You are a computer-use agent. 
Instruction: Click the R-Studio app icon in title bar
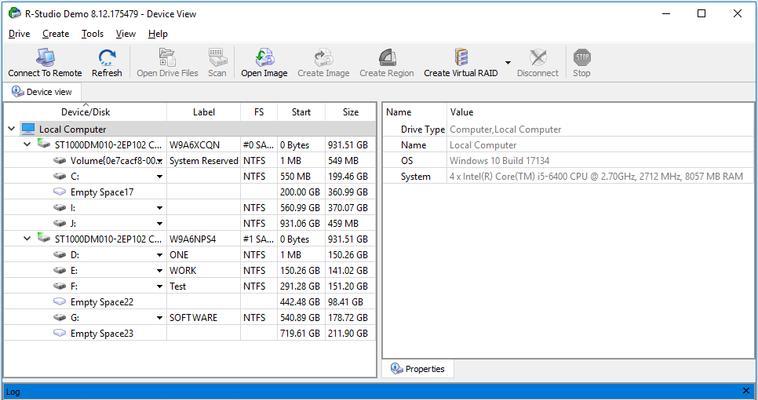pyautogui.click(x=15, y=14)
